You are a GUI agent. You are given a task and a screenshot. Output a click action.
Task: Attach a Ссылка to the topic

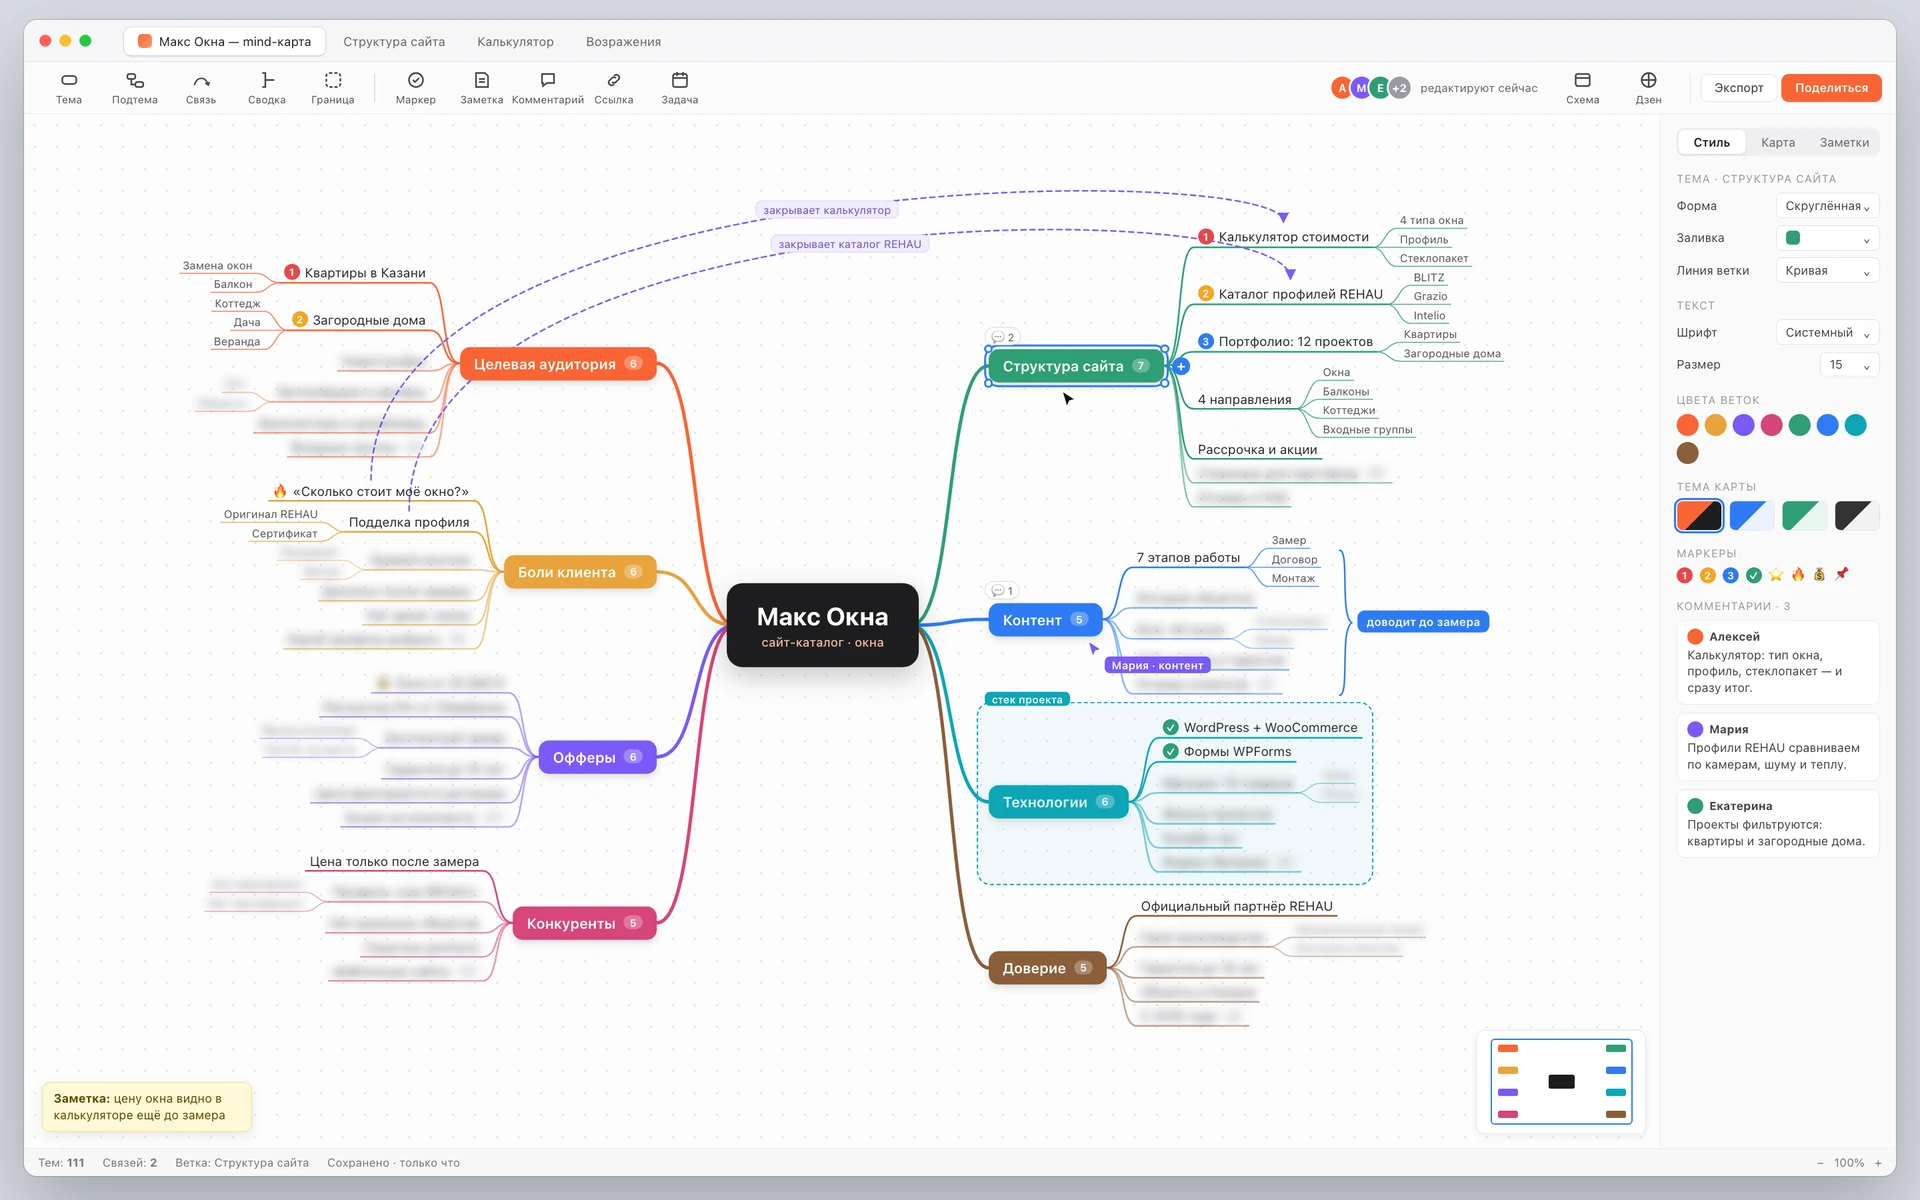(614, 88)
